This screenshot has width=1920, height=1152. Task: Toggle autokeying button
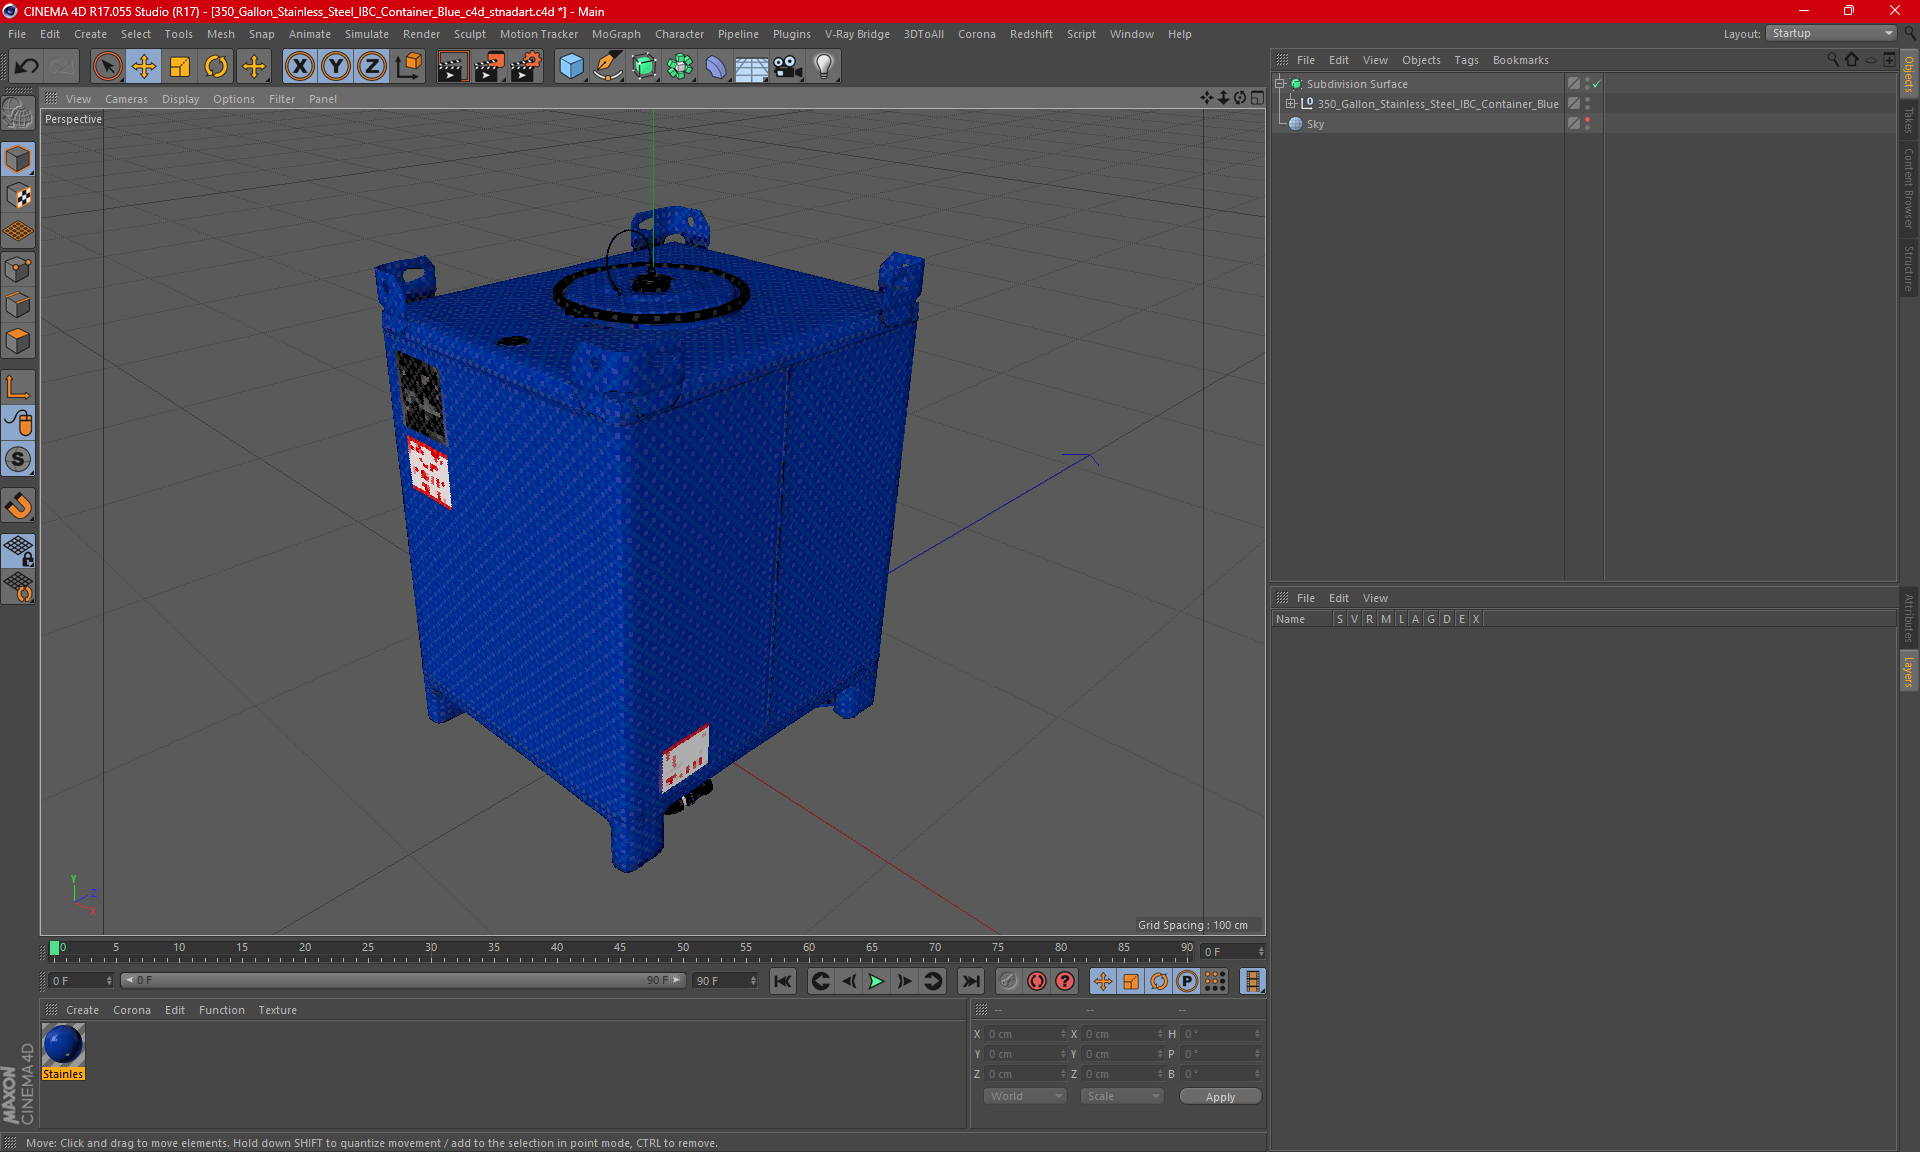pos(1037,981)
